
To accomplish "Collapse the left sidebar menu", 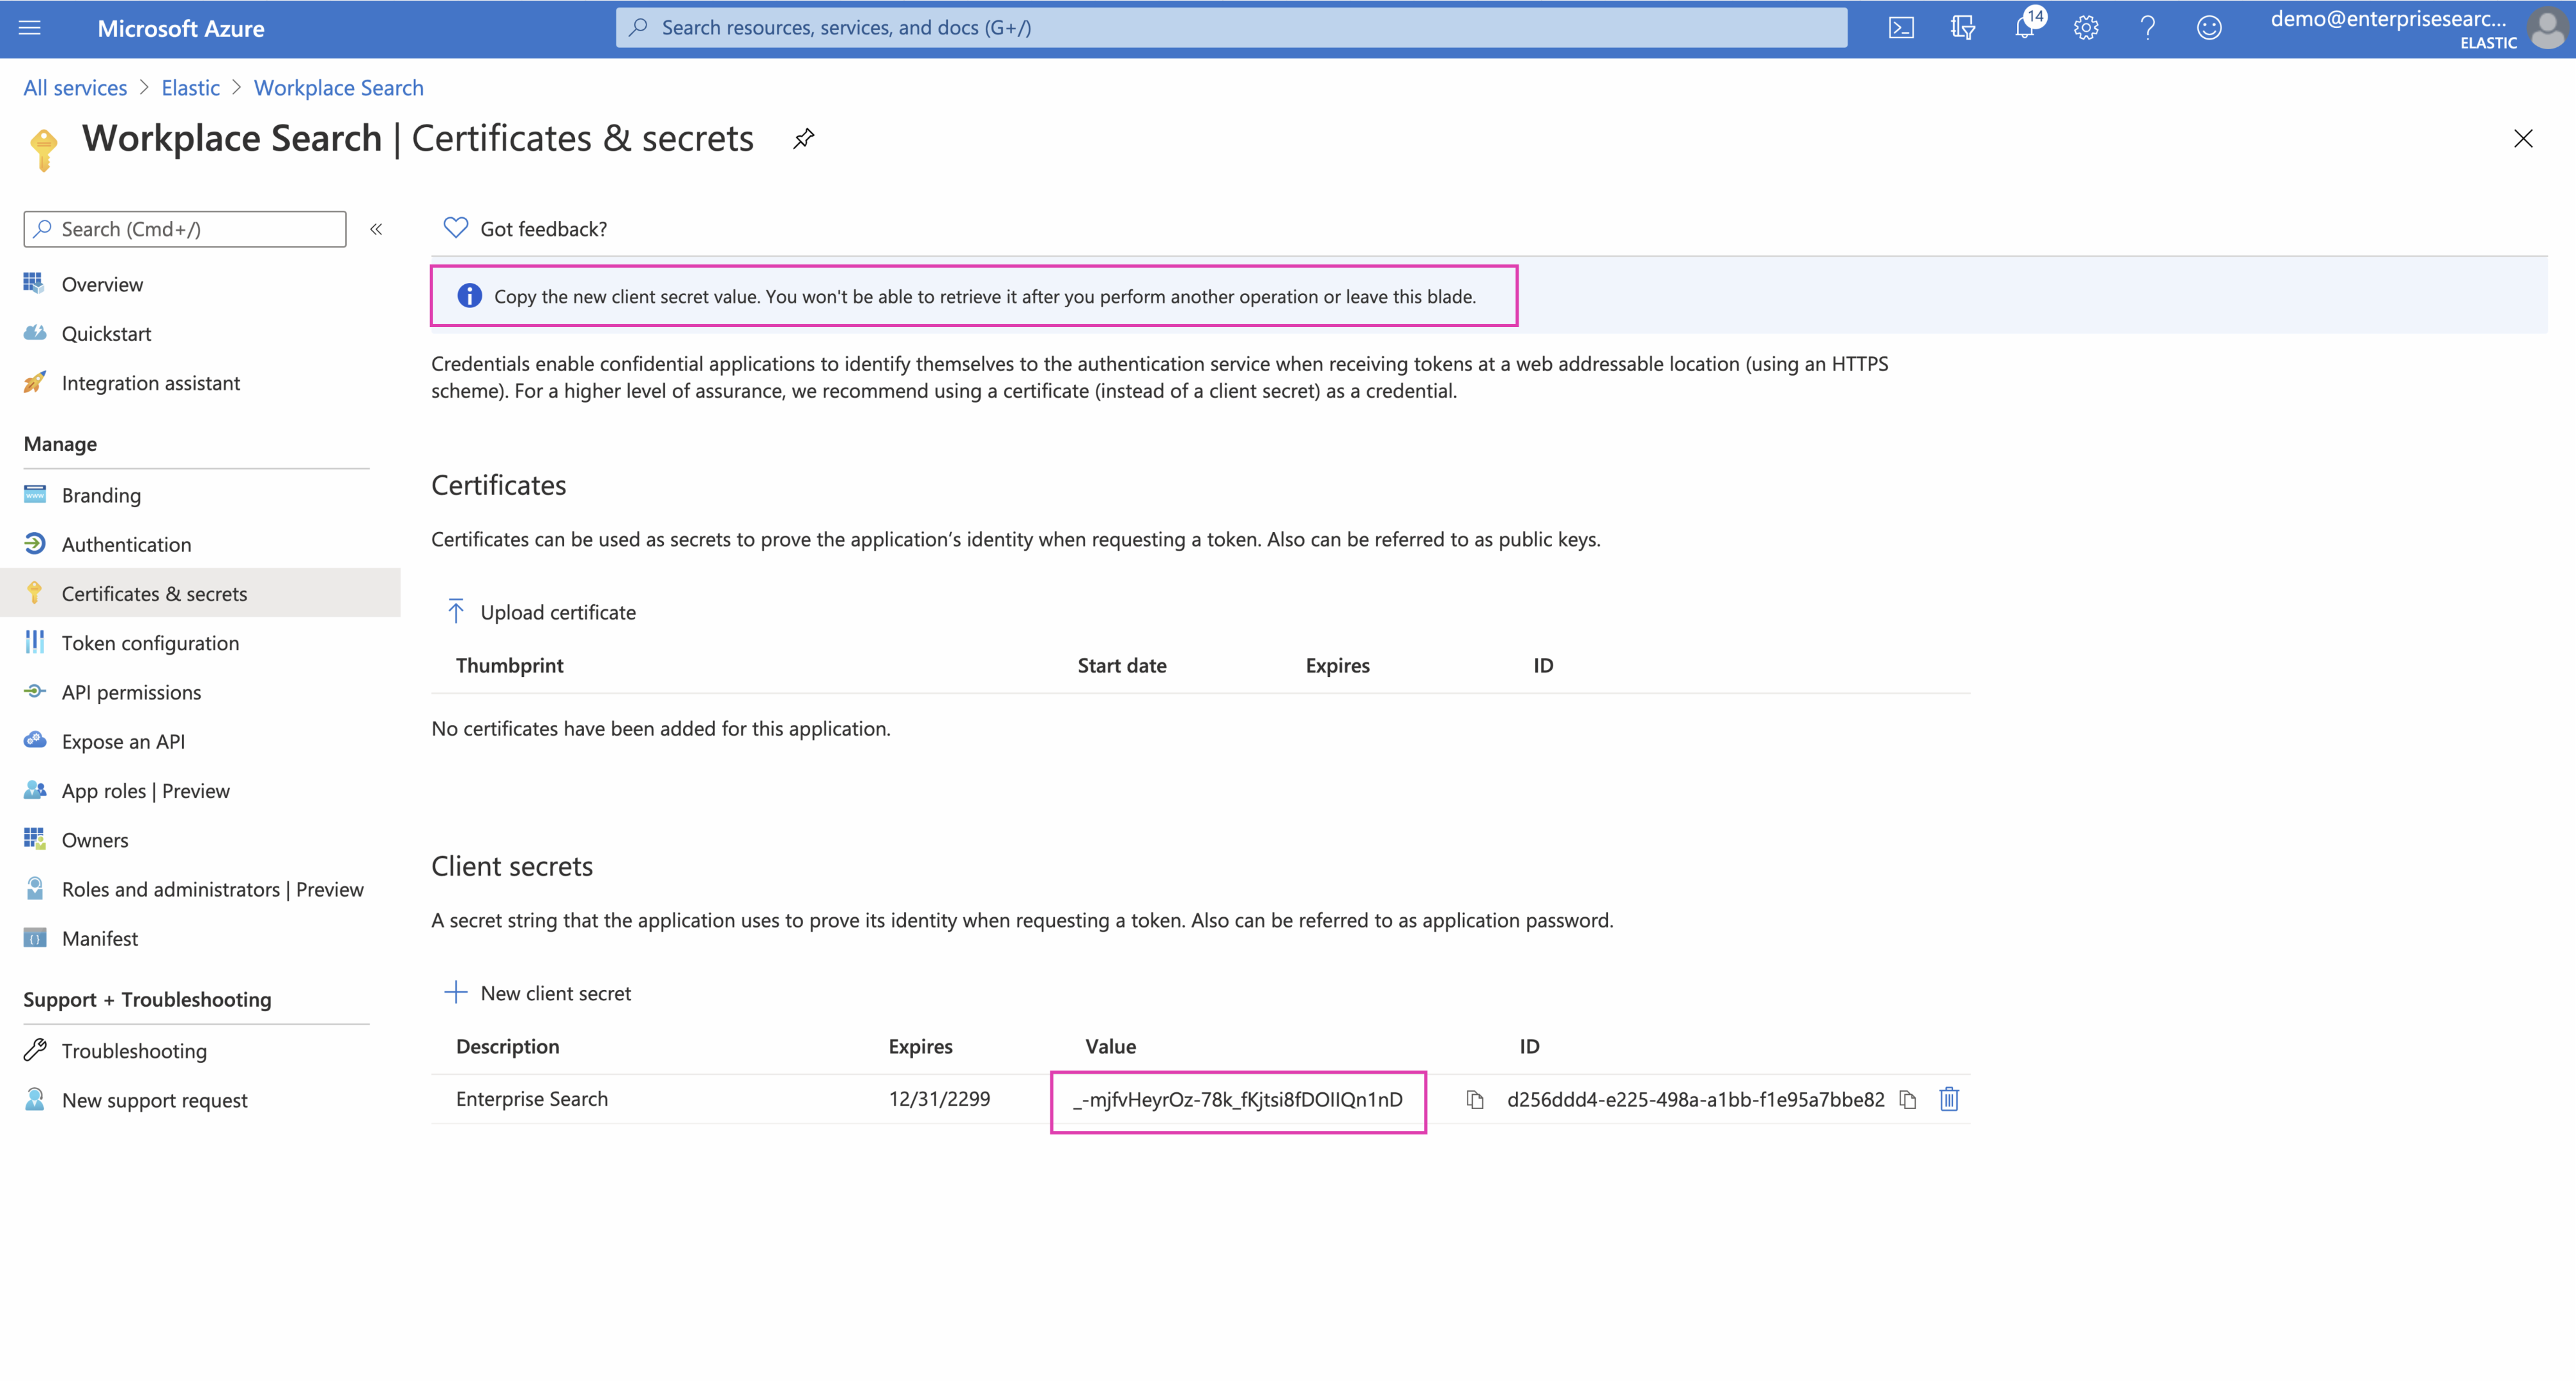I will tap(376, 229).
